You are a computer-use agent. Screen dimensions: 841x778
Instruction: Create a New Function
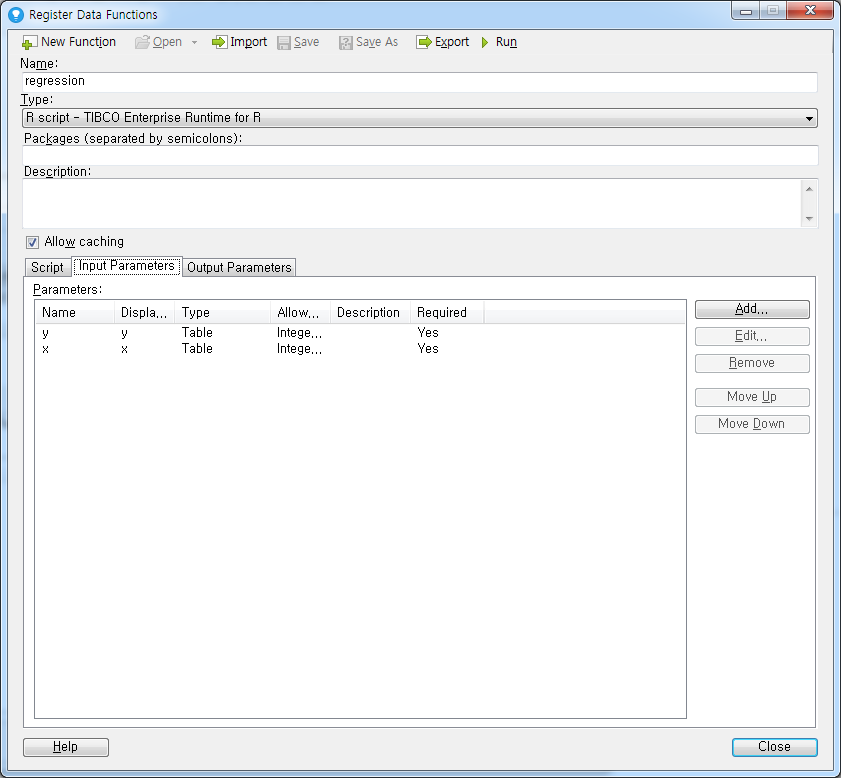pos(68,42)
